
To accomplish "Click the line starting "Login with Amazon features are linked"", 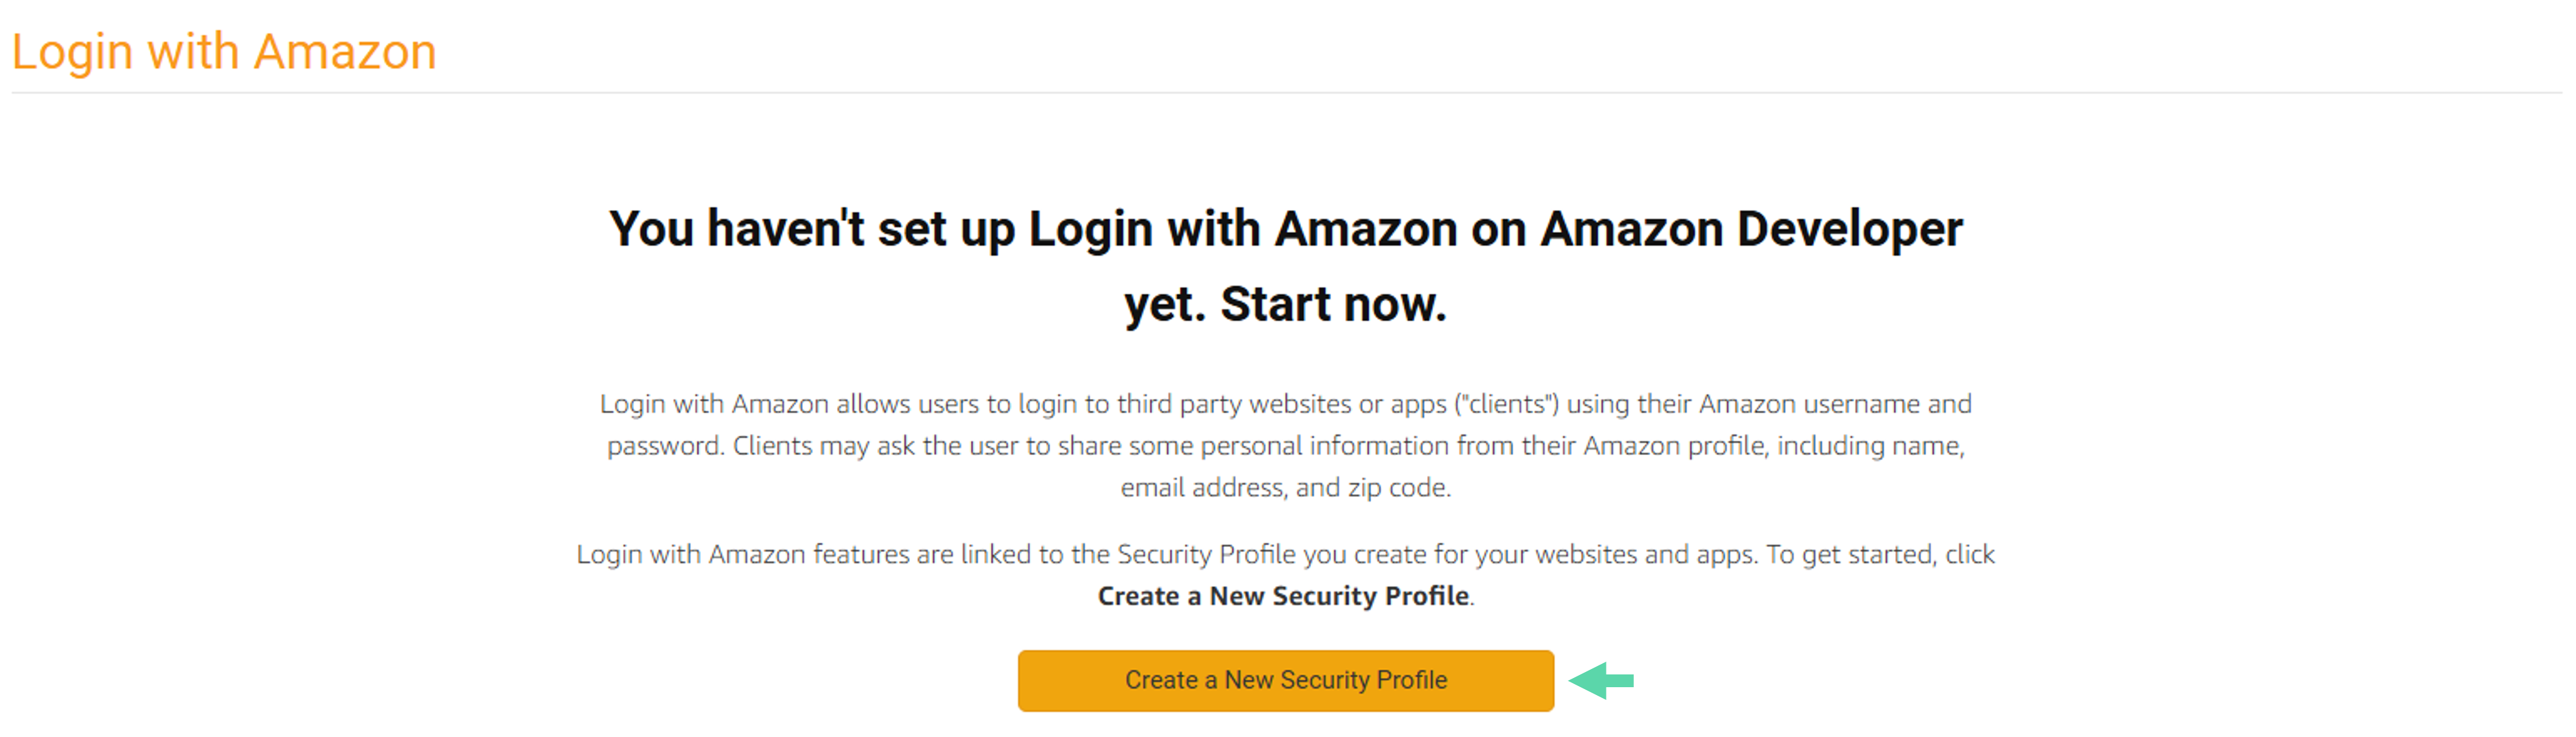I will pos(1285,554).
